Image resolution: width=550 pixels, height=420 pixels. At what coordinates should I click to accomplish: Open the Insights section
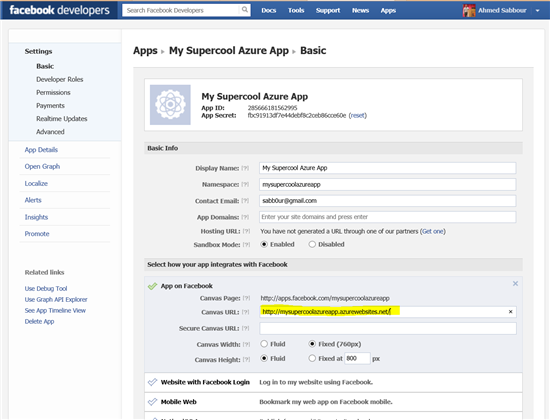pos(36,217)
